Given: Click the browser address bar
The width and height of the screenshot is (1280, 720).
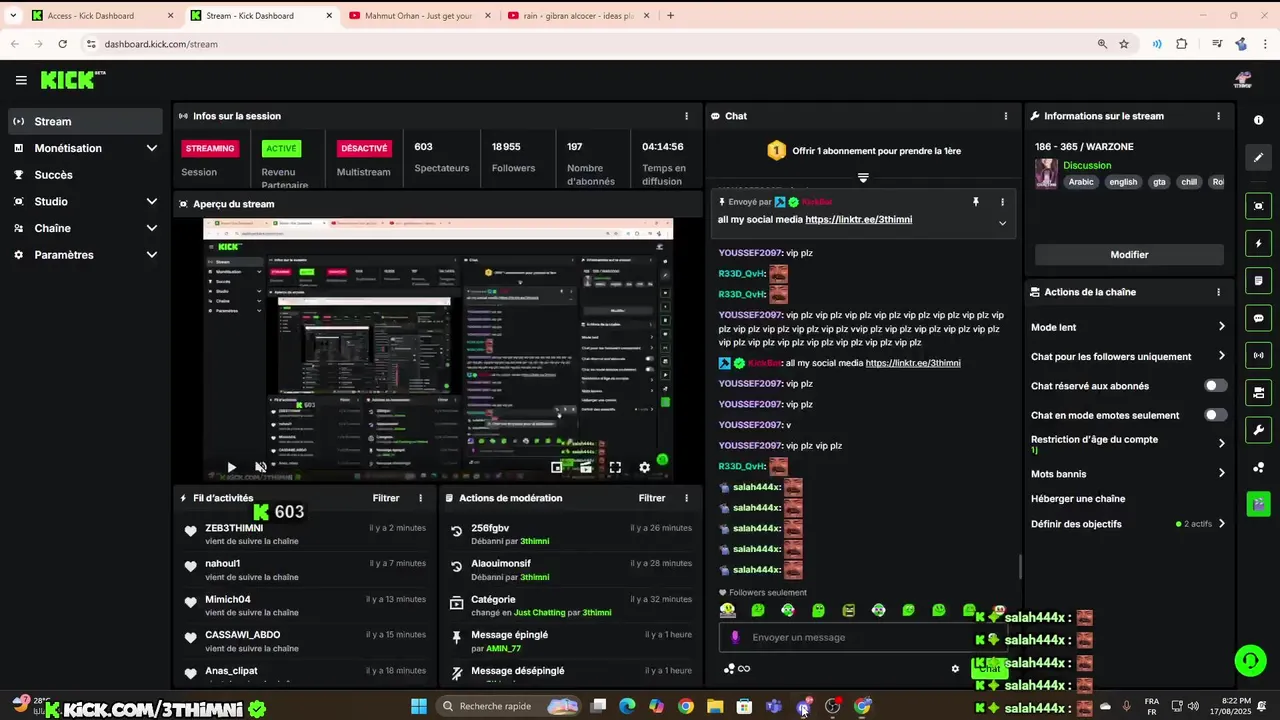Looking at the screenshot, I should pos(590,44).
